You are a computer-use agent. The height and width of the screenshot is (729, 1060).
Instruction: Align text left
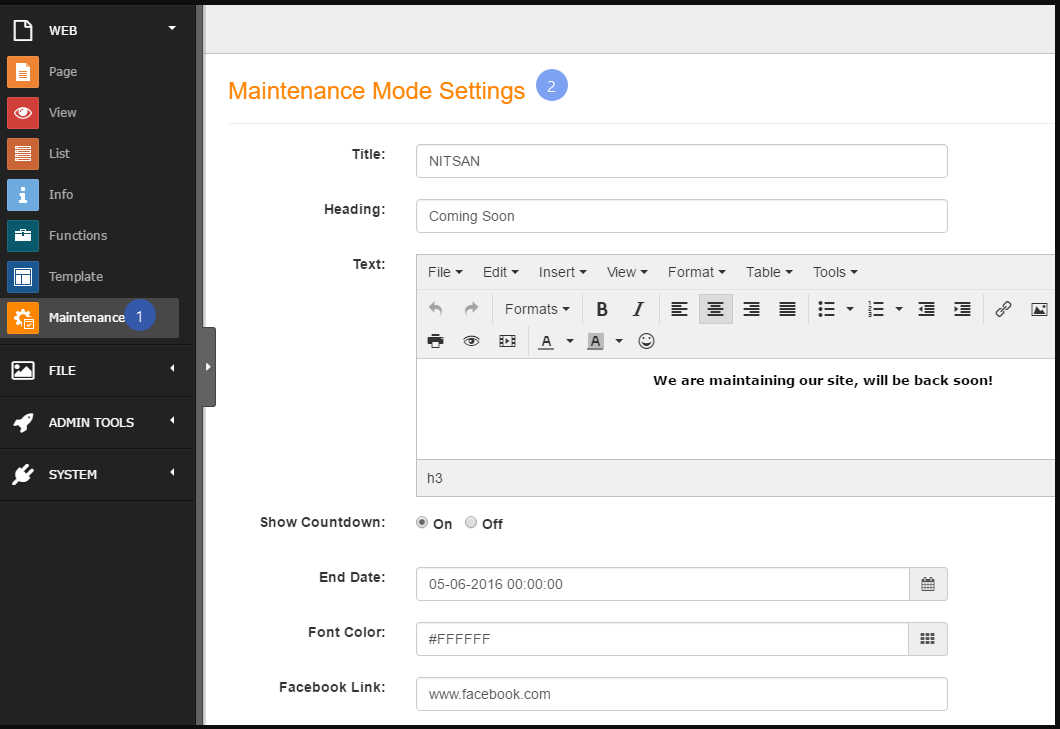coord(679,309)
